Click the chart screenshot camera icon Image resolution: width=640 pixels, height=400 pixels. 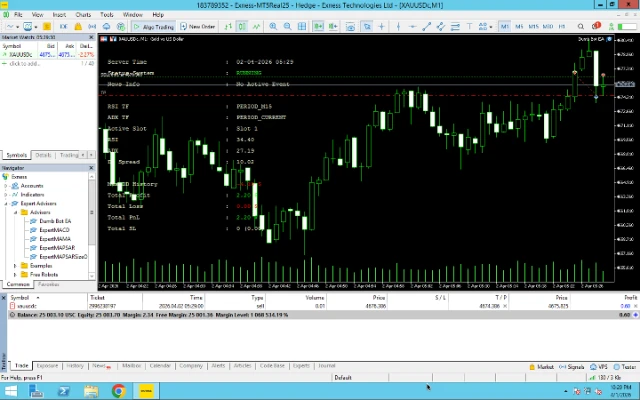[x=350, y=27]
